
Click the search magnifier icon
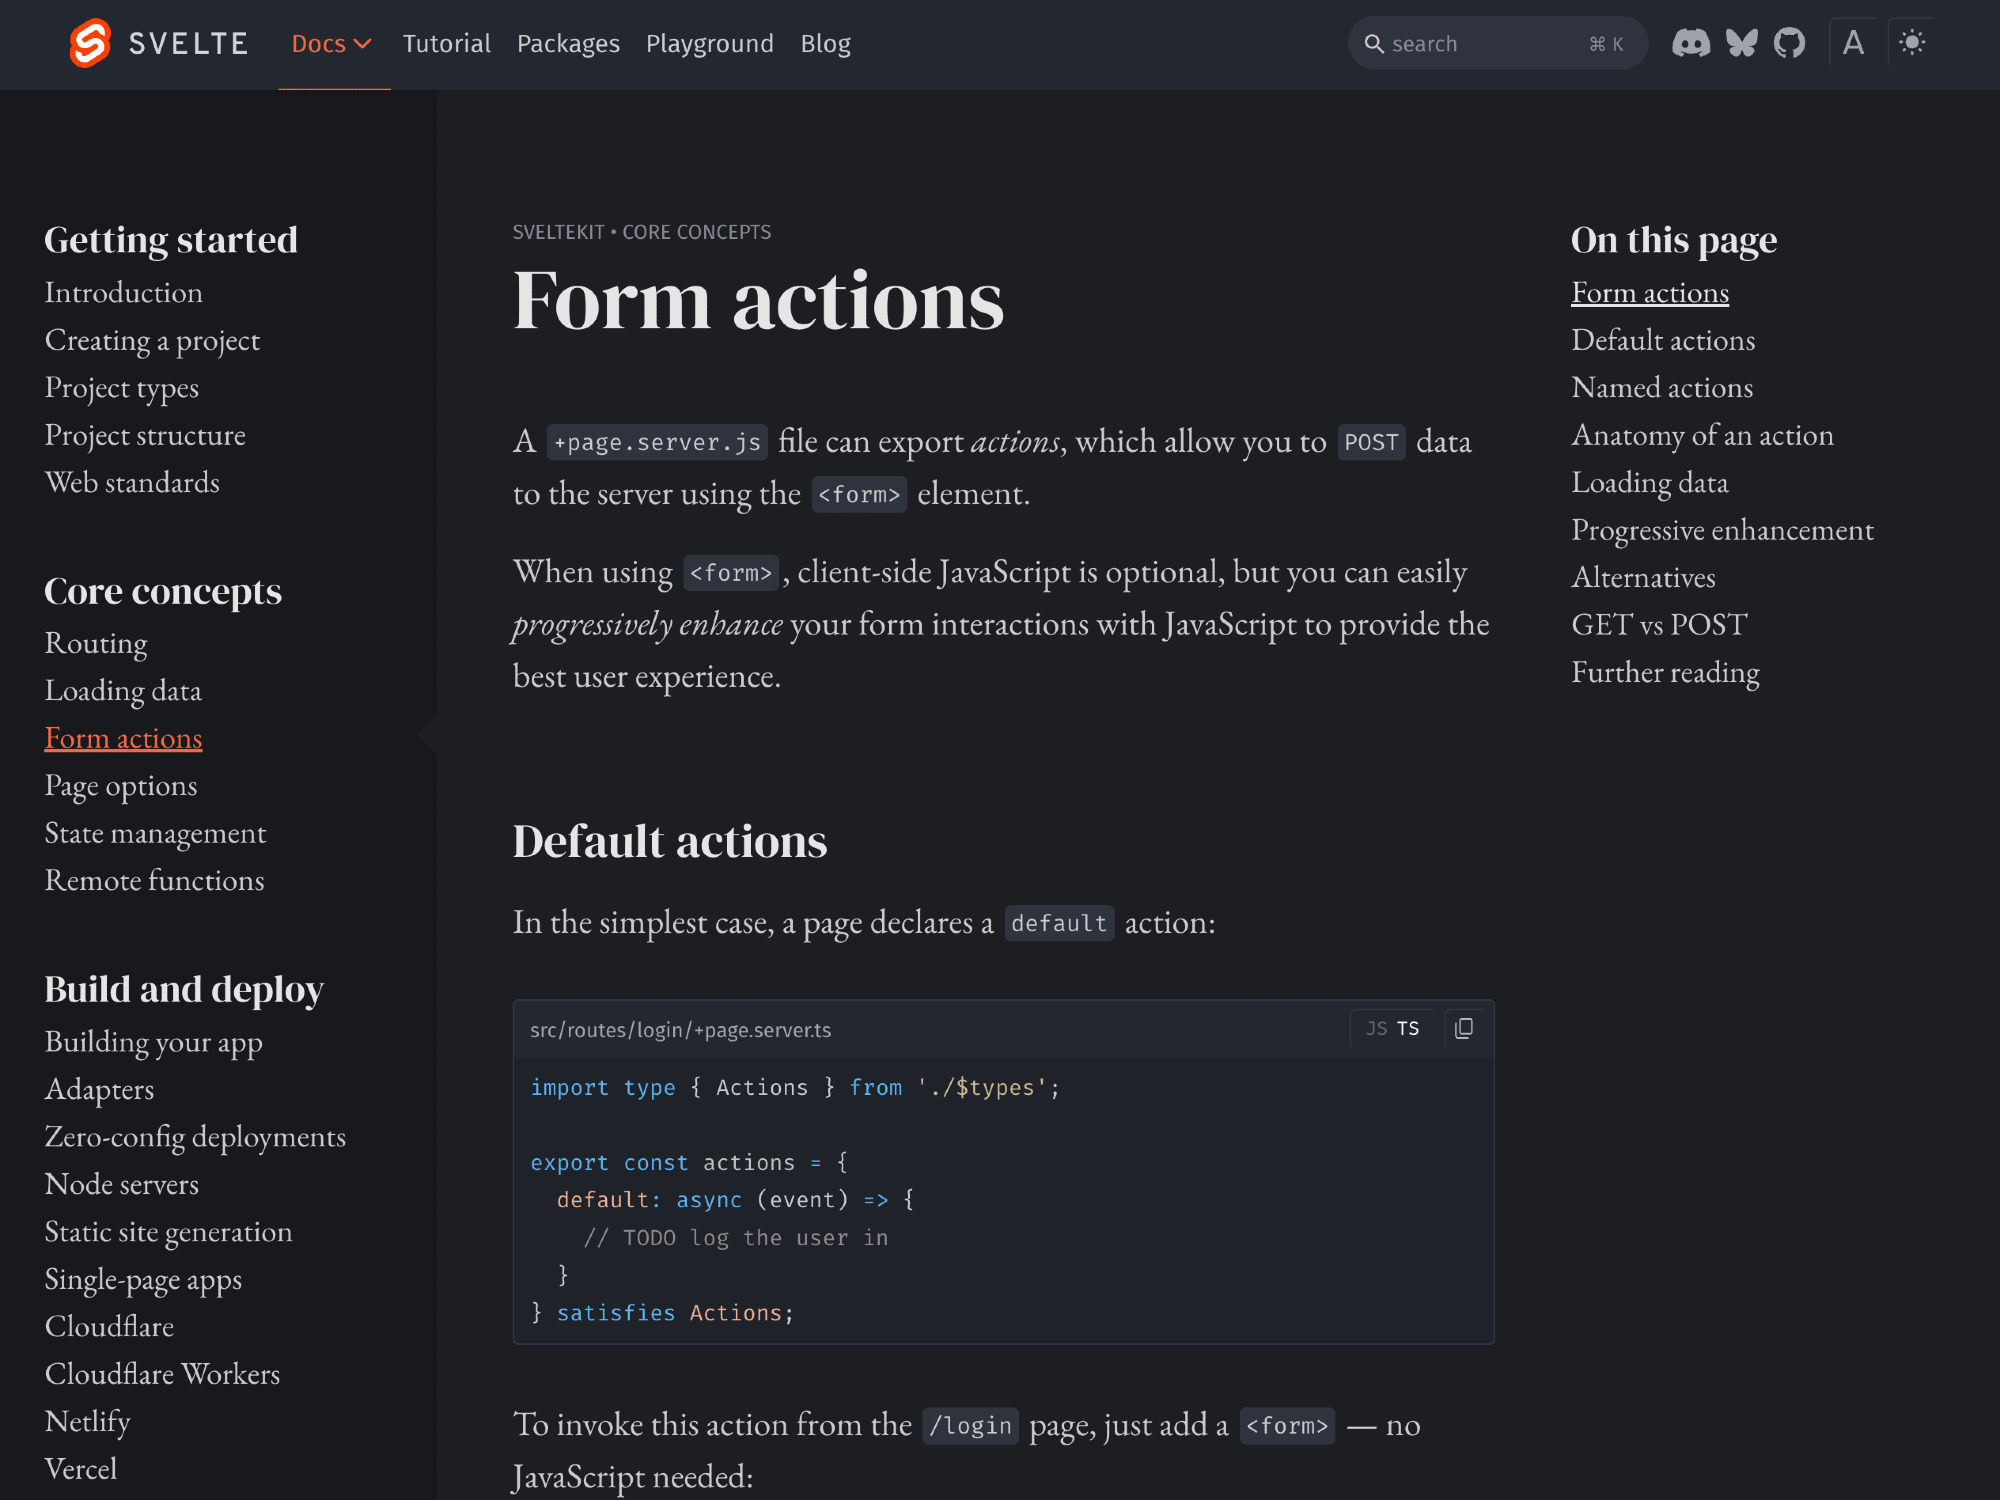[1374, 44]
